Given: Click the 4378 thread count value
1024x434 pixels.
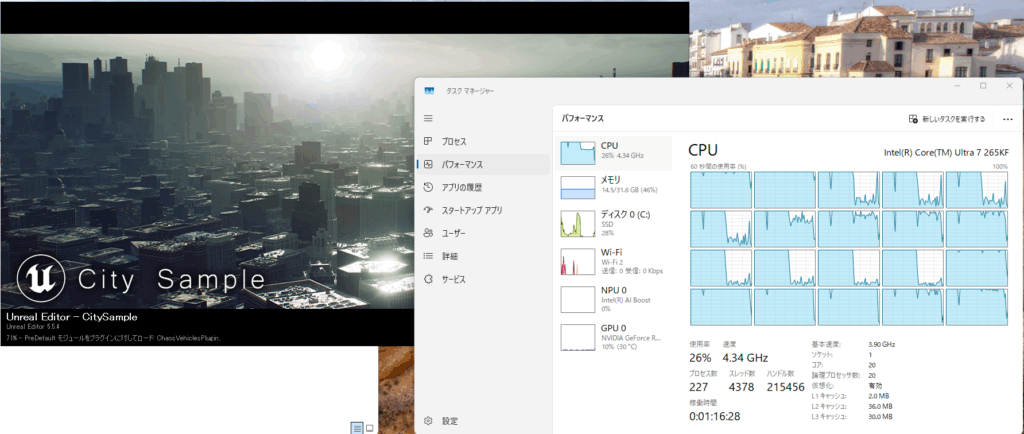Looking at the screenshot, I should coord(743,387).
